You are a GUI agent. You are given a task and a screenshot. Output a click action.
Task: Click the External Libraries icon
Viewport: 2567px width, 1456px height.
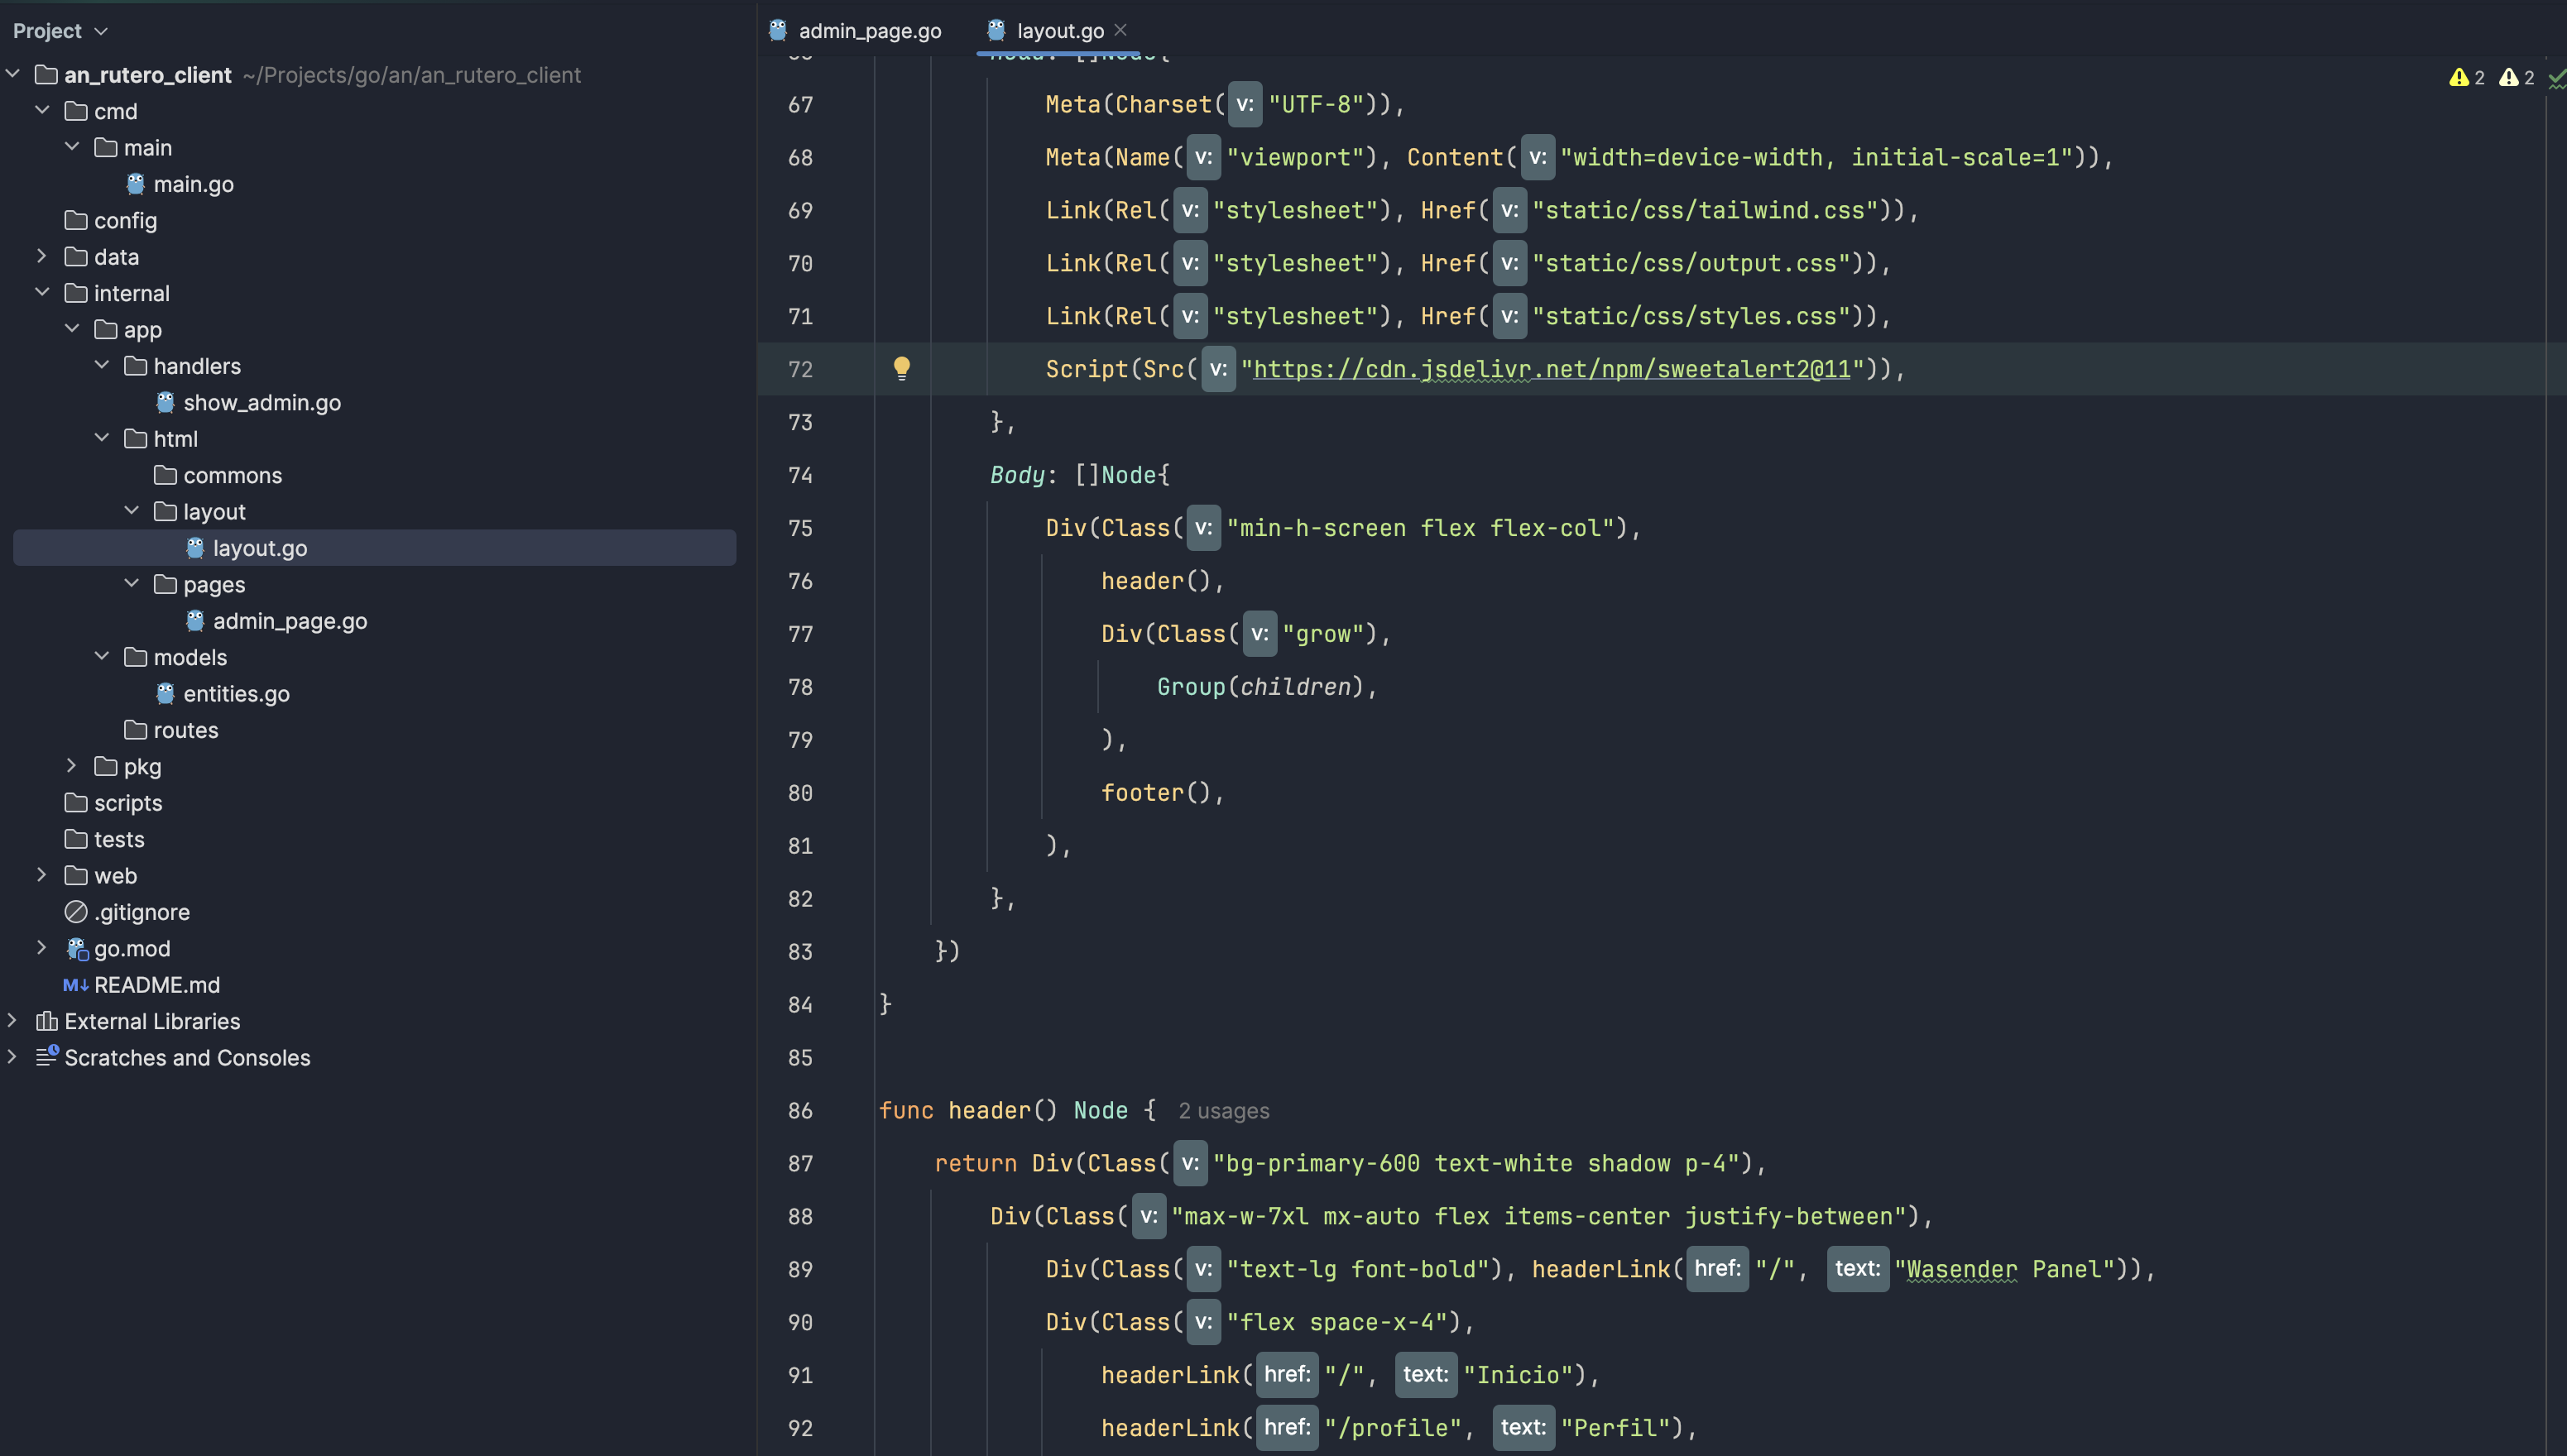click(47, 1021)
